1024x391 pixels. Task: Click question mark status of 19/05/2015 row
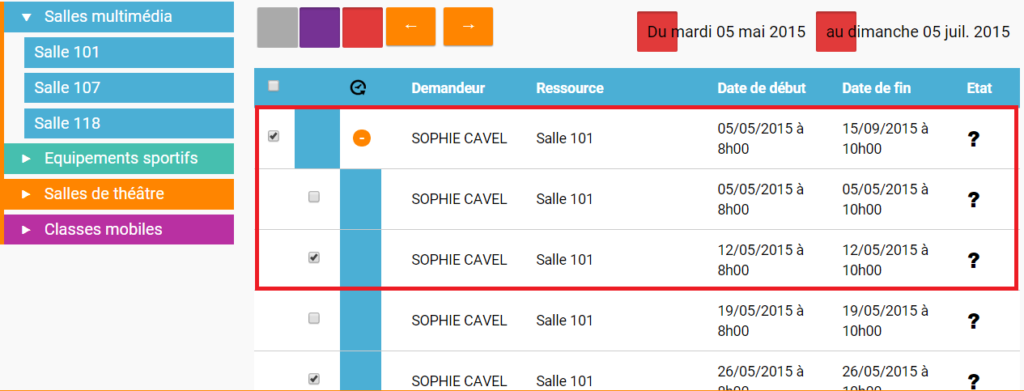973,321
